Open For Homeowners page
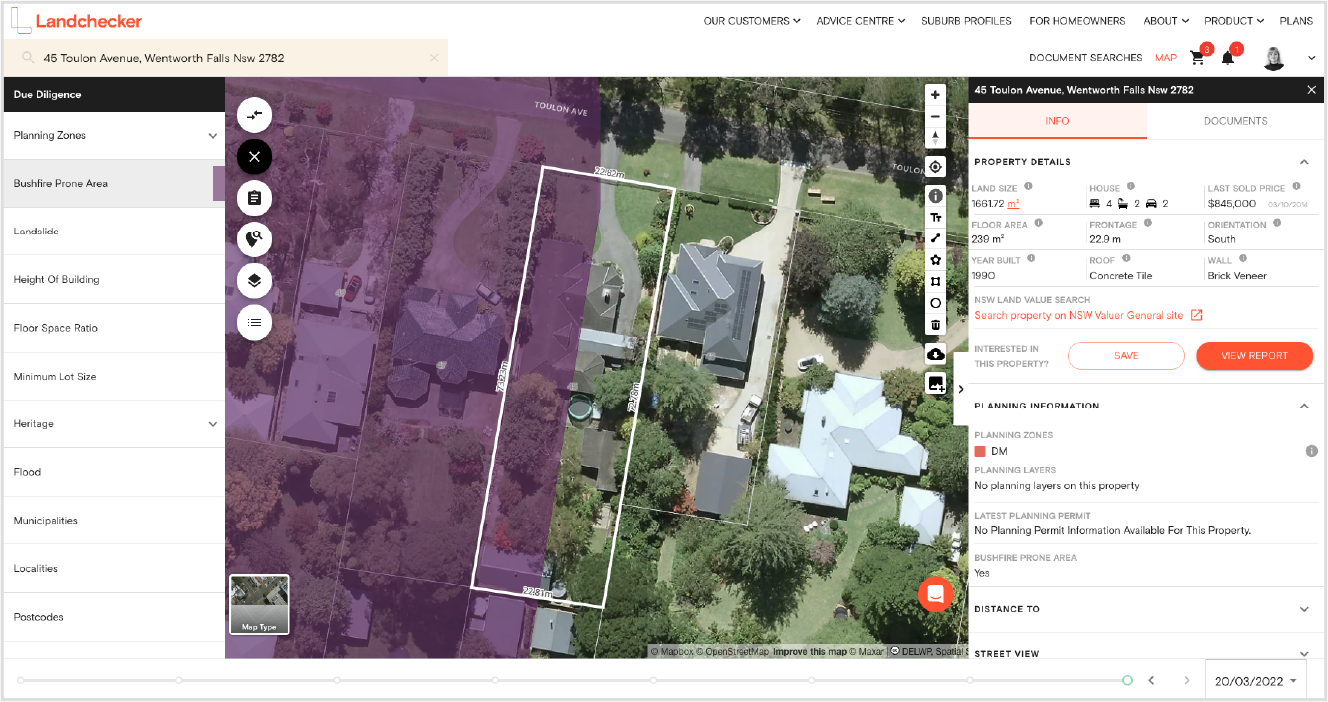 (1077, 21)
